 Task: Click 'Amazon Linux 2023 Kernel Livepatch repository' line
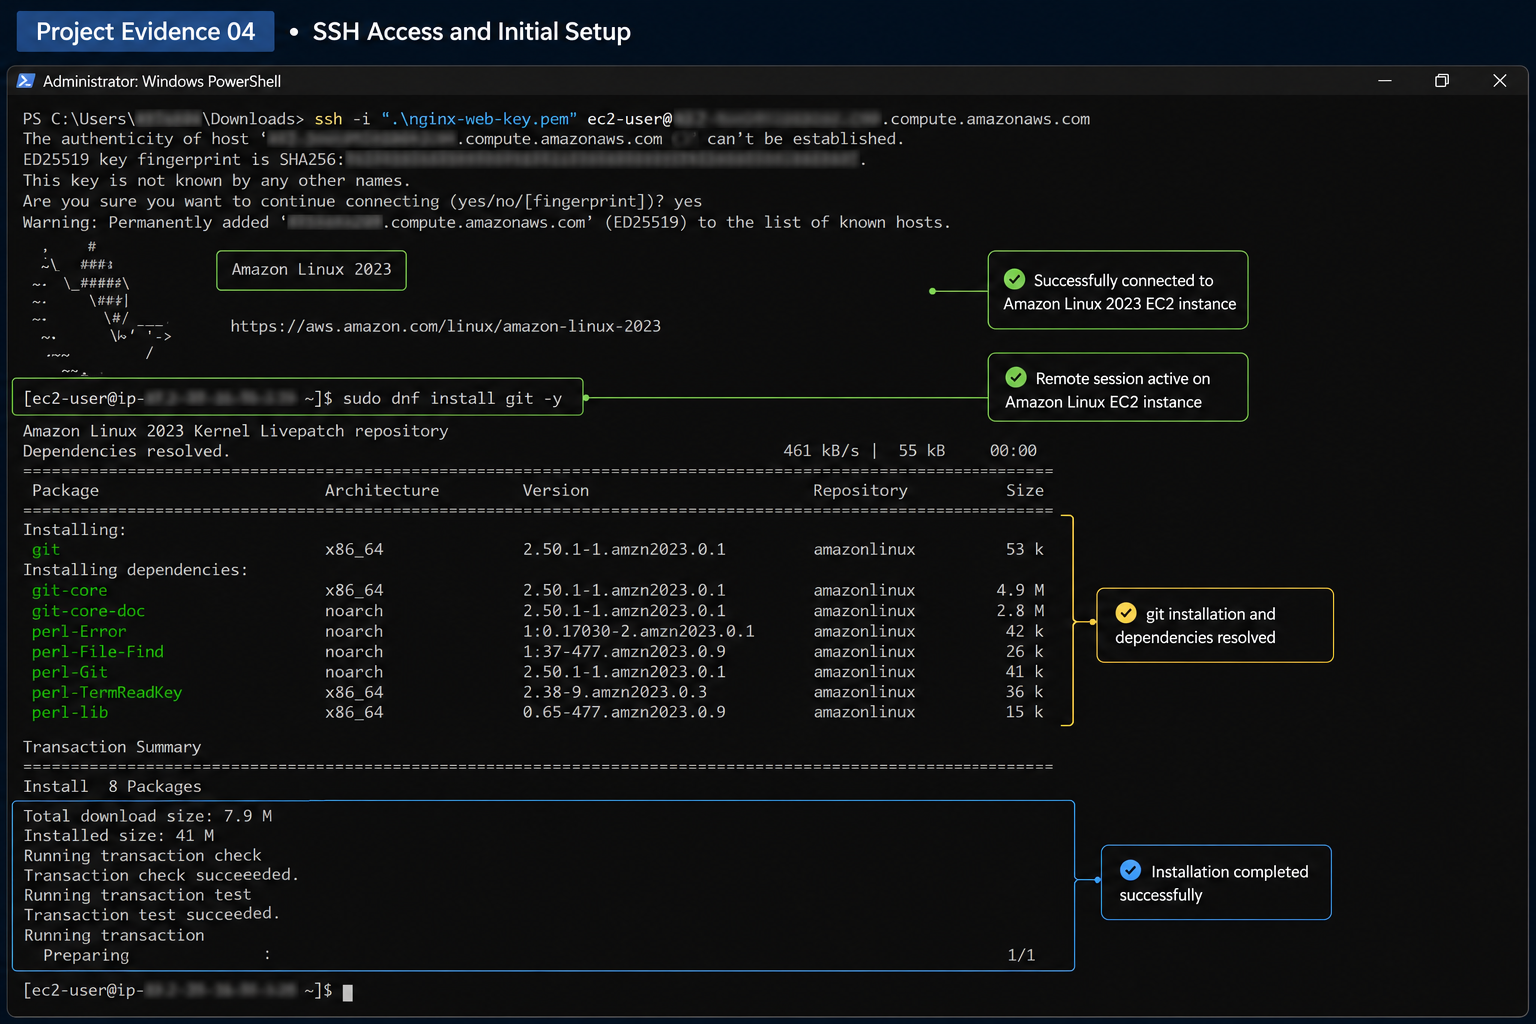236,431
